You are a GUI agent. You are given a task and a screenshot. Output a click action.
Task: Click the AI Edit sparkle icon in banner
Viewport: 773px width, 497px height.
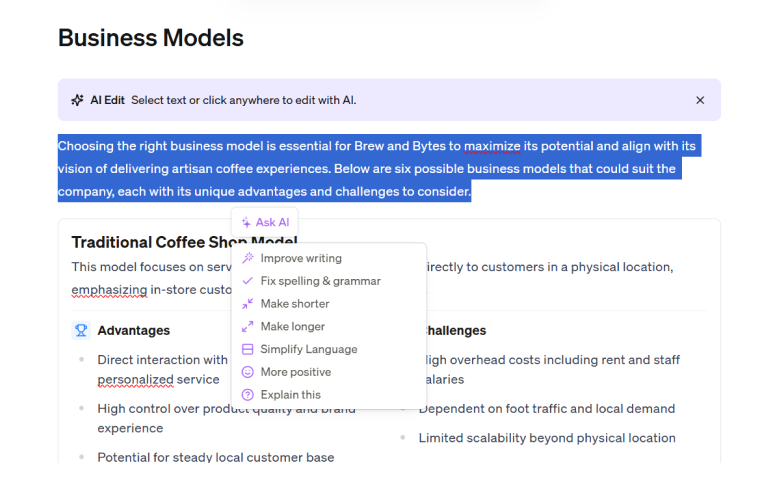click(x=77, y=100)
